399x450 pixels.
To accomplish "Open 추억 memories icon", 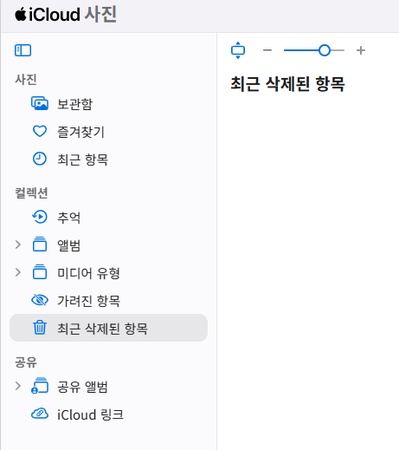I will pos(40,217).
